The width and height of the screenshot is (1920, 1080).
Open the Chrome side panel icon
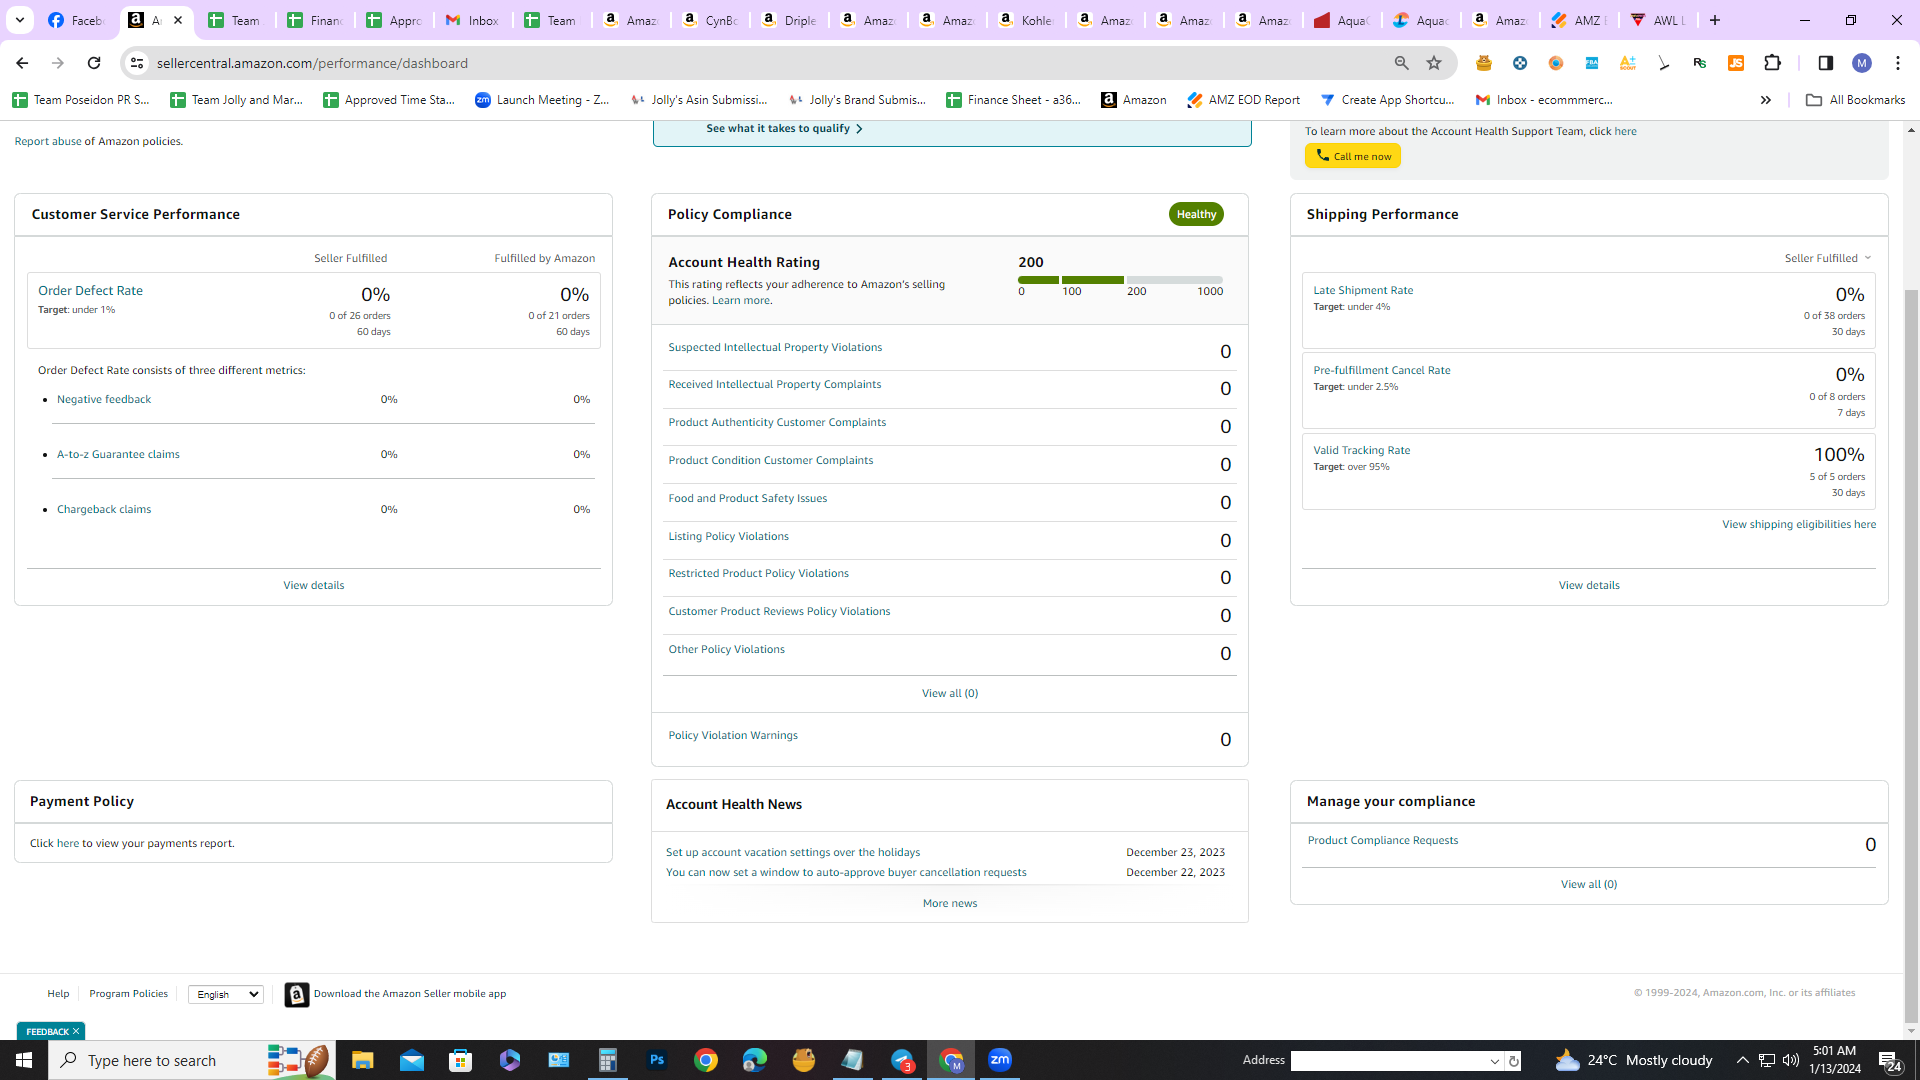point(1825,63)
